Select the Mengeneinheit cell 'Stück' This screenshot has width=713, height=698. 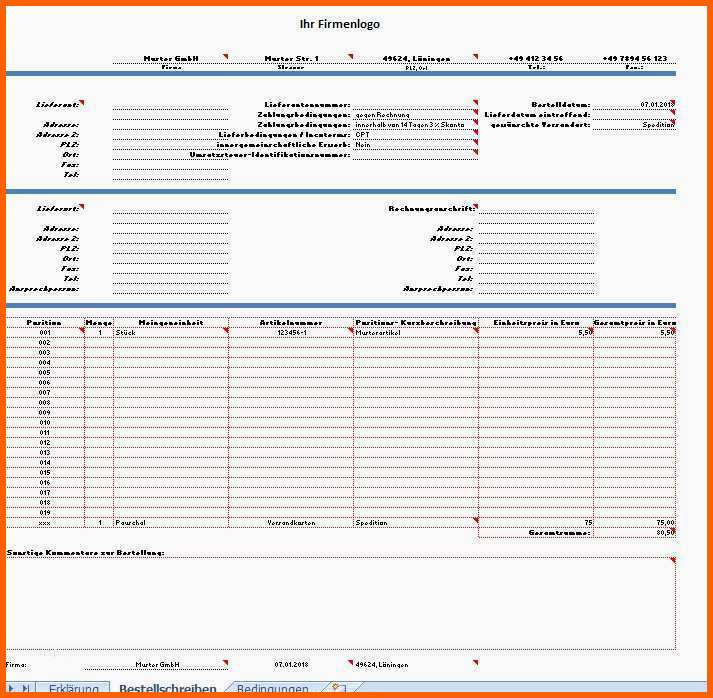(171, 332)
